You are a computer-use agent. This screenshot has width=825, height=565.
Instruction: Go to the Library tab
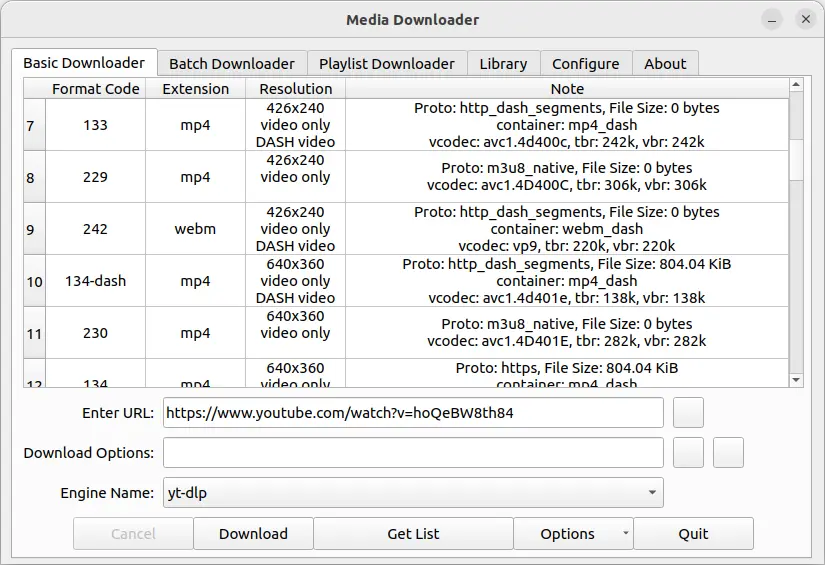tap(503, 63)
